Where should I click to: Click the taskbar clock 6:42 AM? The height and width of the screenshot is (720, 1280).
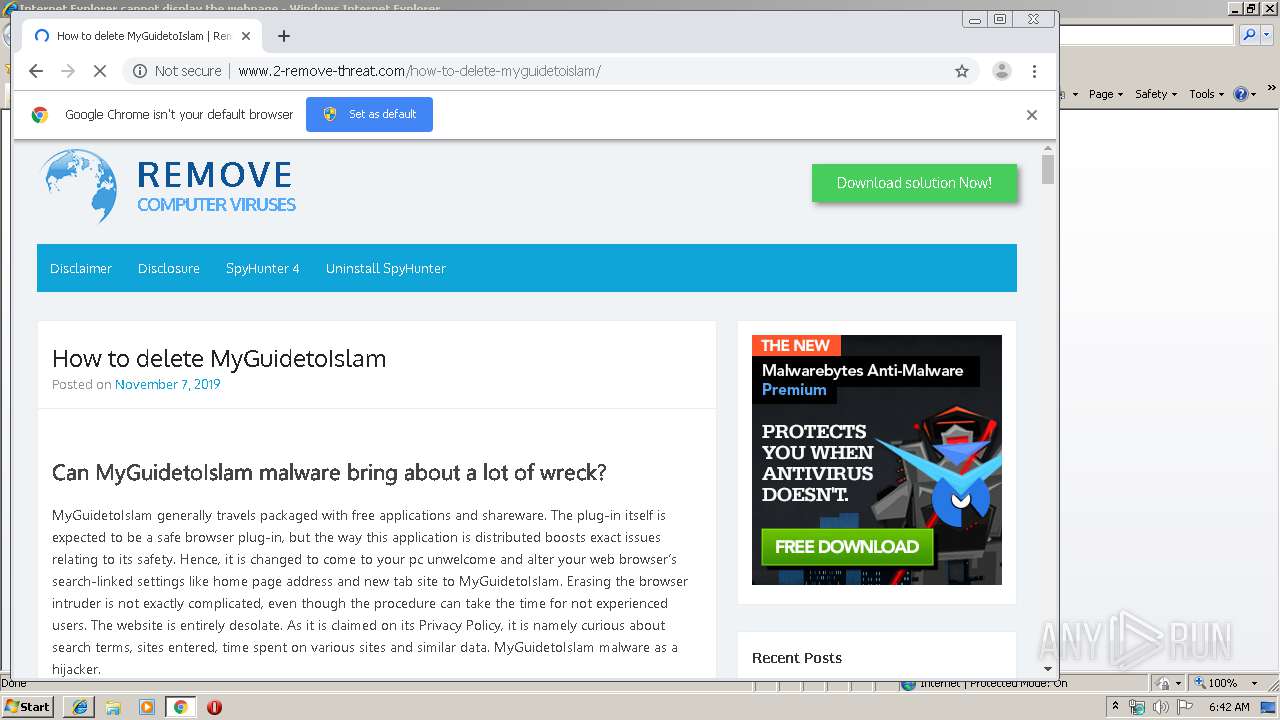pos(1229,707)
